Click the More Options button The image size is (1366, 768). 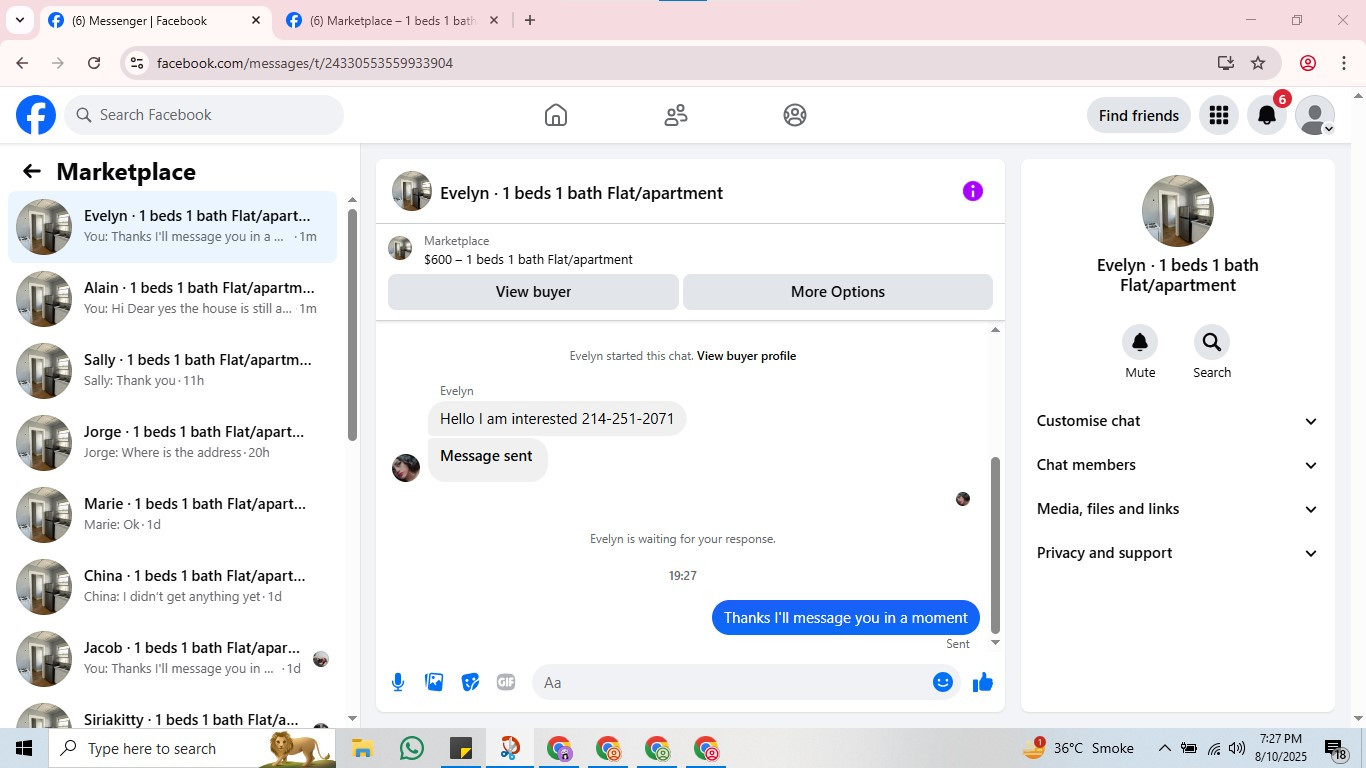(838, 292)
